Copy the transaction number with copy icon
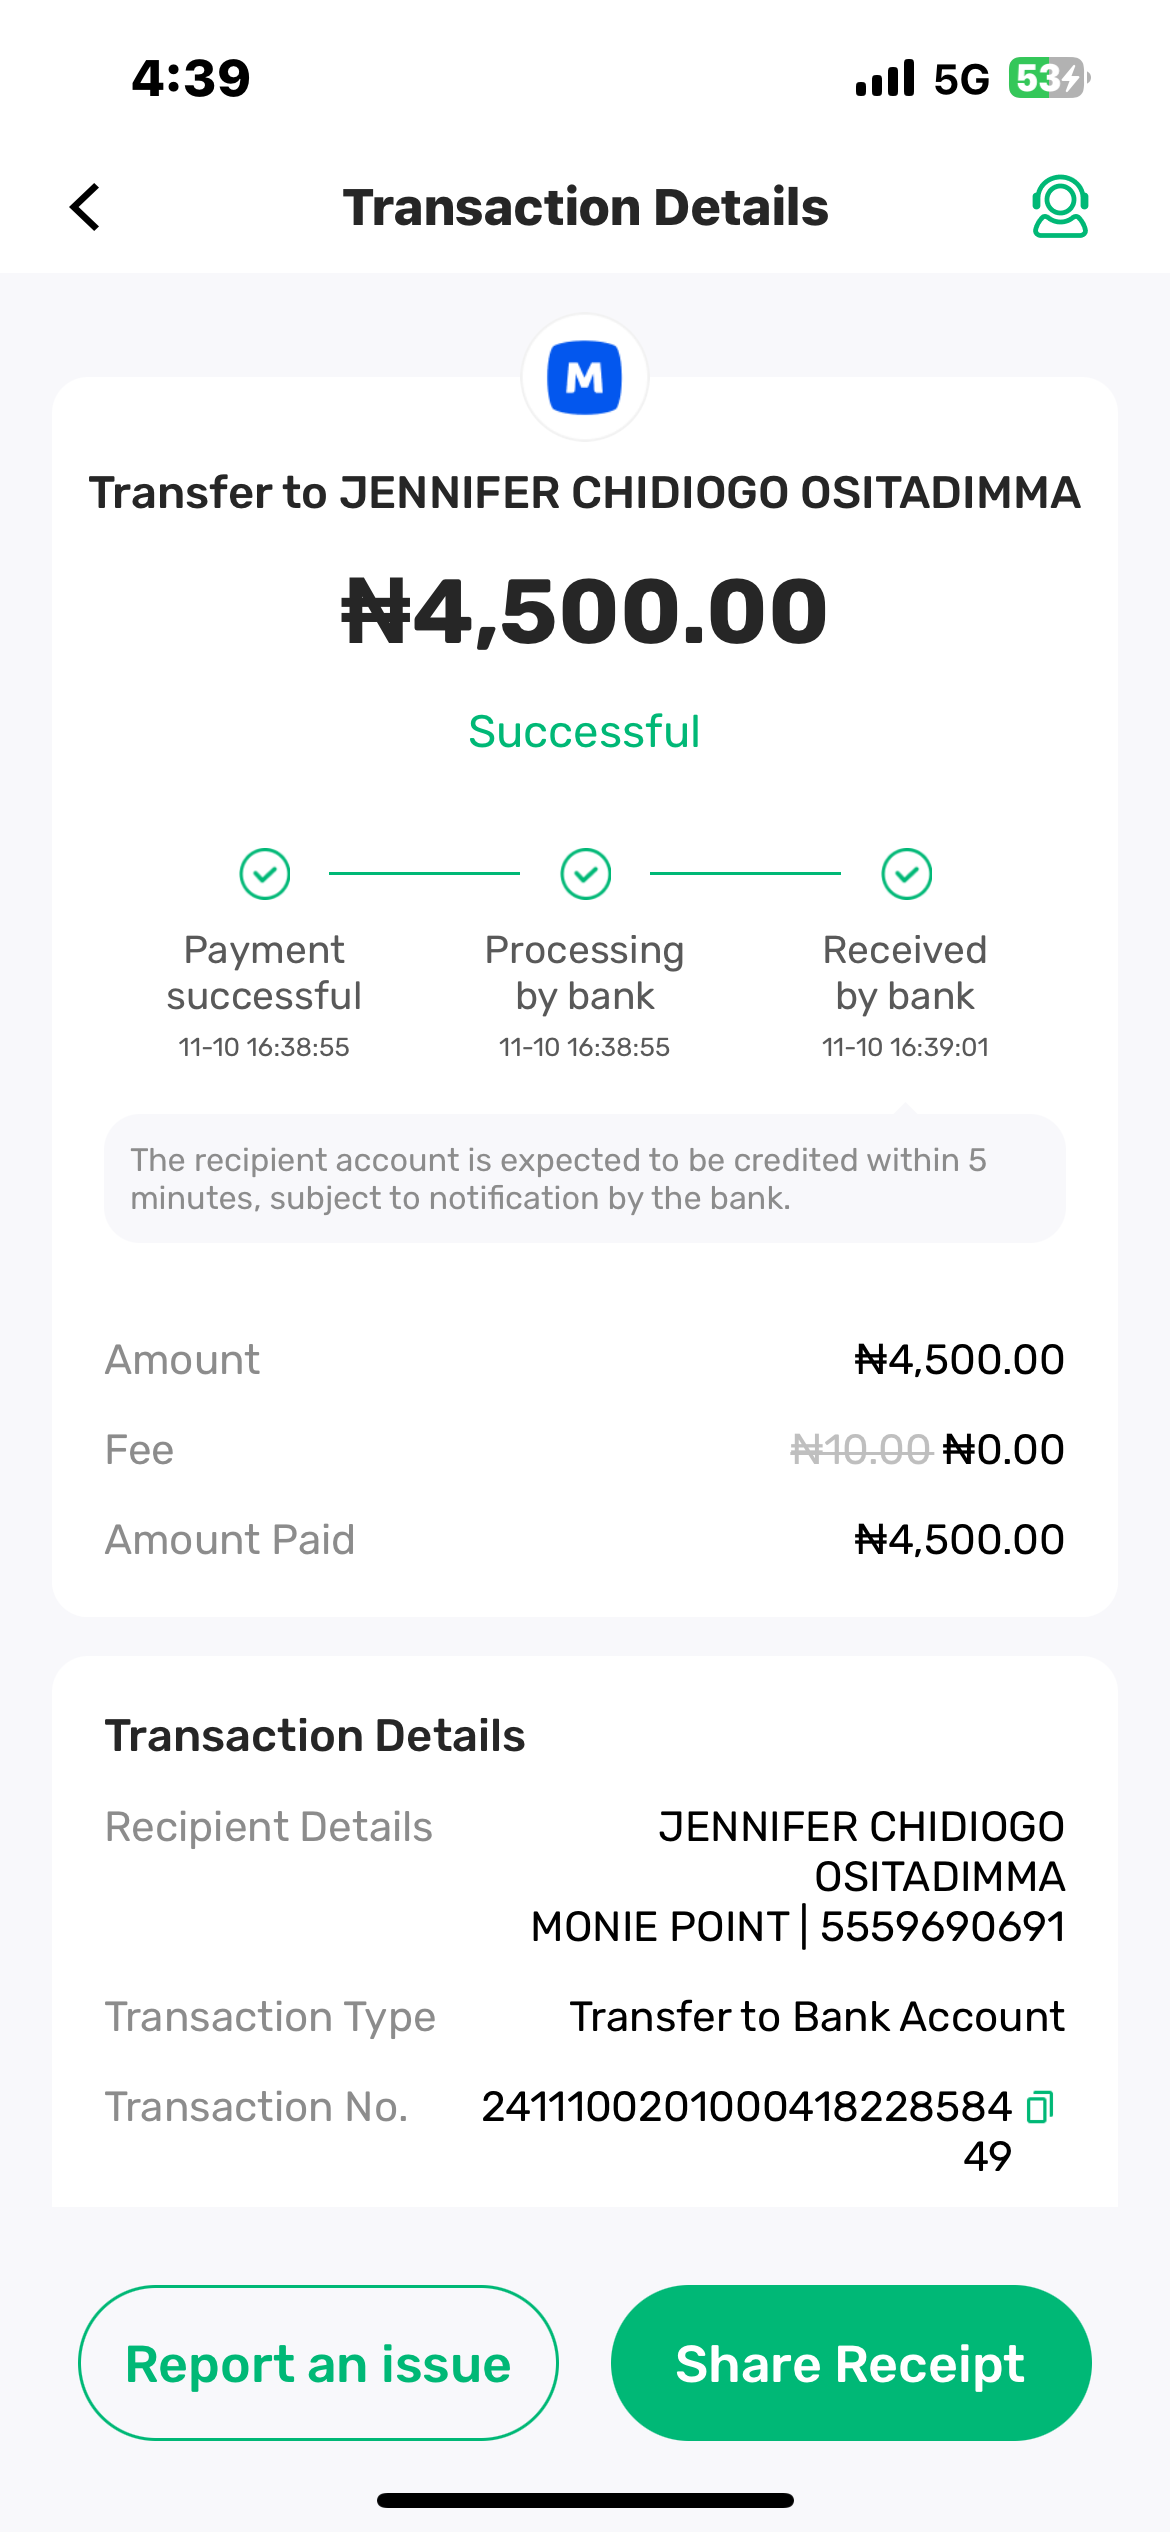The image size is (1170, 2532). [x=1040, y=2106]
